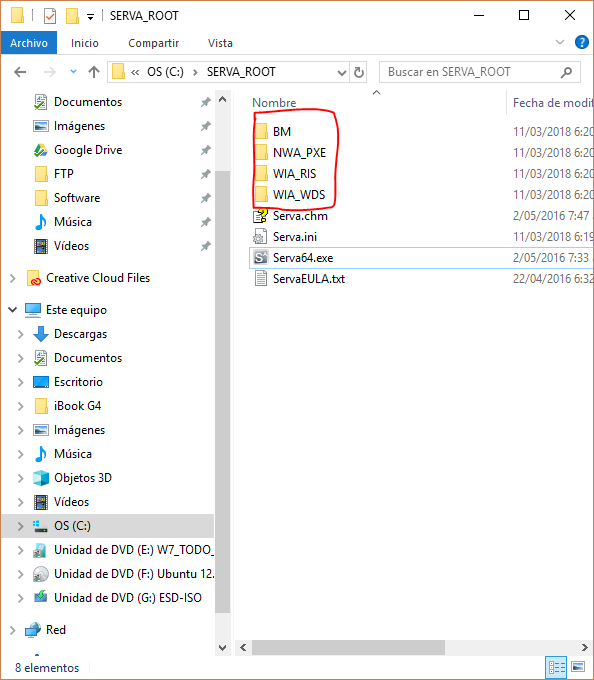Expand Creative Cloud Files node
Viewport: 594px width, 680px height.
(13, 278)
